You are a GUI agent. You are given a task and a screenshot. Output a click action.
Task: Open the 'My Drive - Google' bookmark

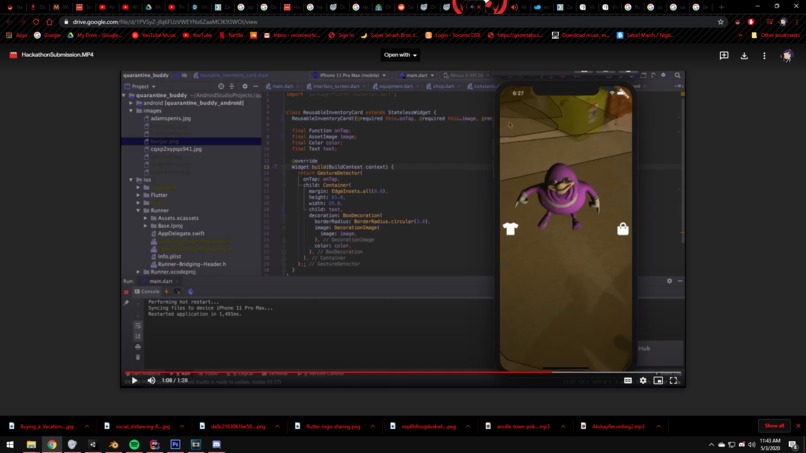click(x=95, y=35)
